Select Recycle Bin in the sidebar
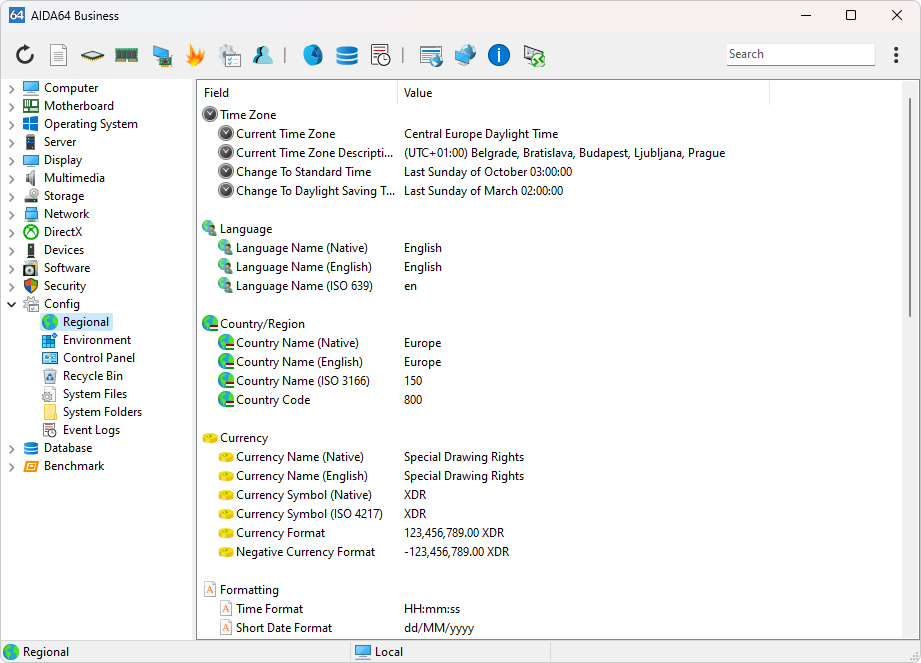 [x=92, y=376]
